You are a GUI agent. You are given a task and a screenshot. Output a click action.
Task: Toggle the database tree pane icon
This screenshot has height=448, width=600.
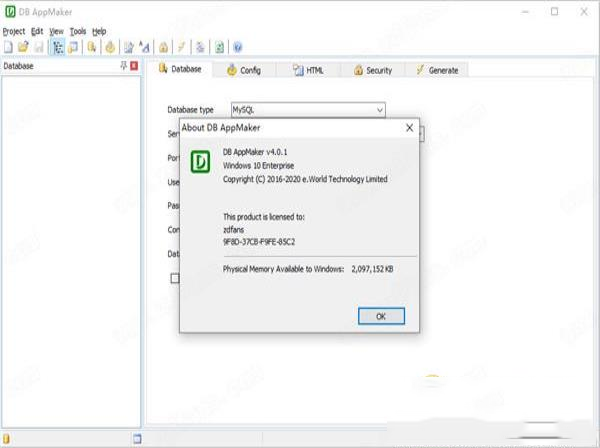tap(58, 47)
